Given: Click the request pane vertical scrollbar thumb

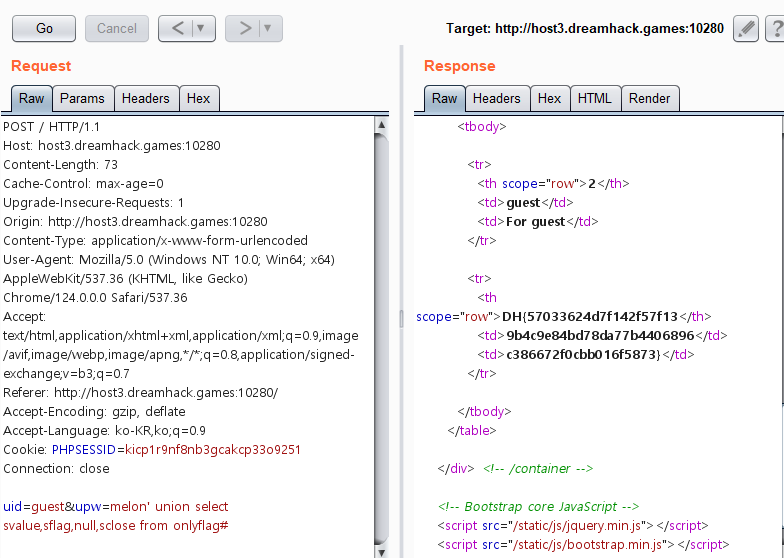Looking at the screenshot, I should 382,338.
